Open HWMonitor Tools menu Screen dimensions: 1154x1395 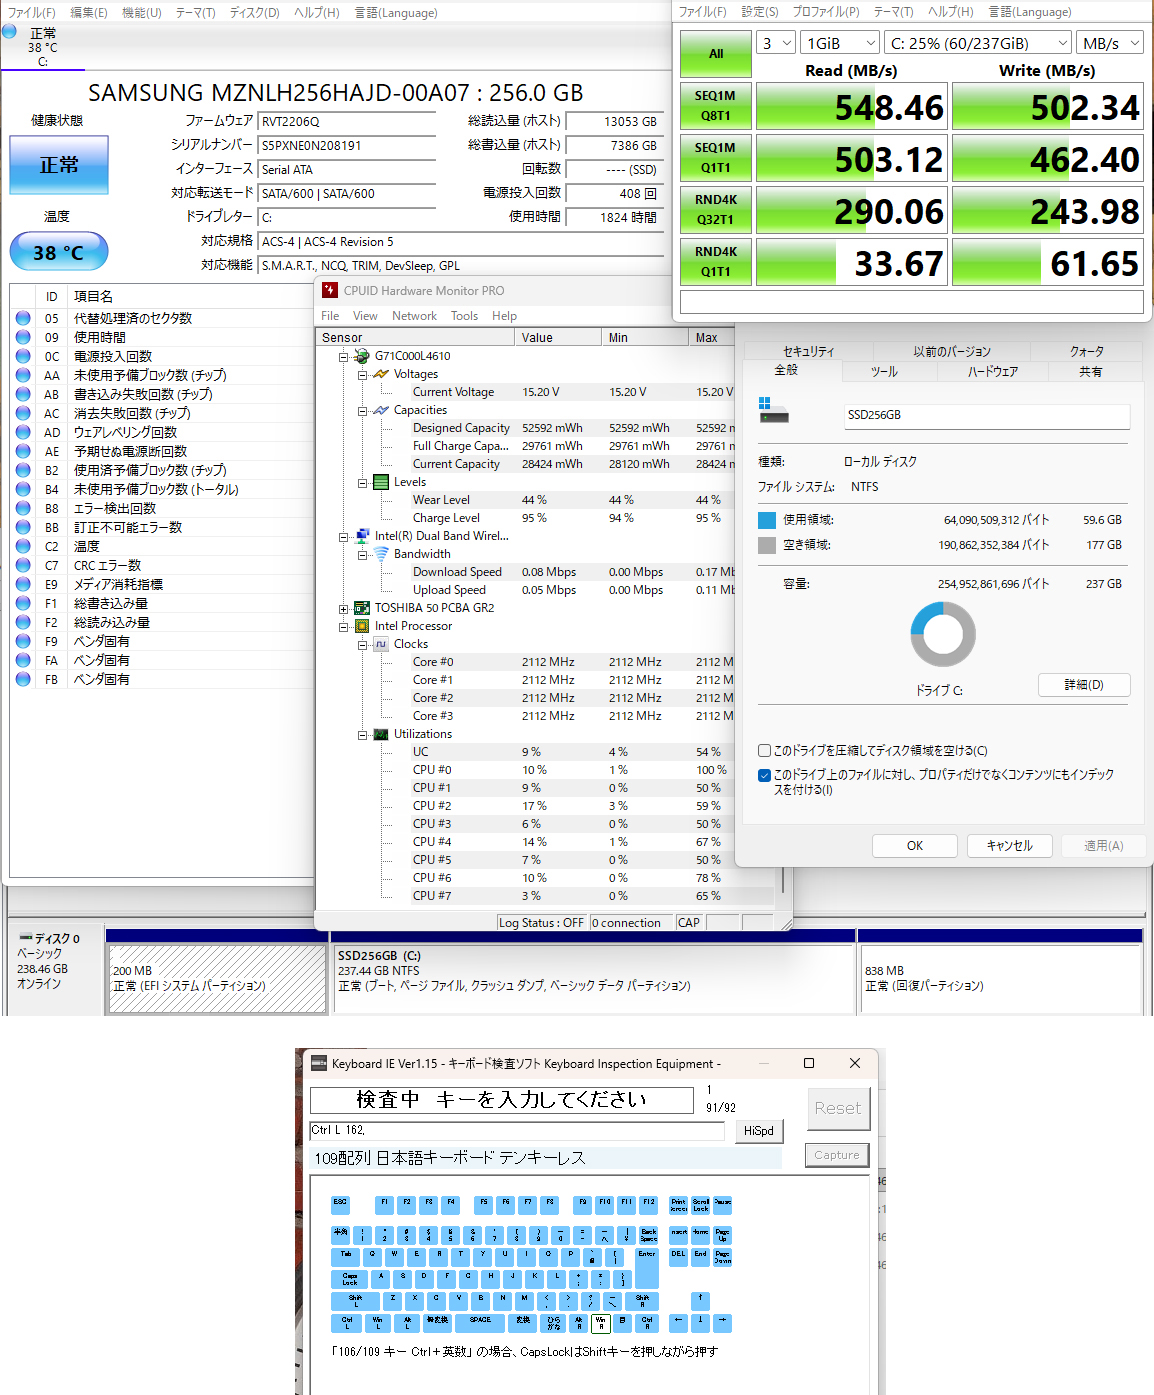point(464,316)
